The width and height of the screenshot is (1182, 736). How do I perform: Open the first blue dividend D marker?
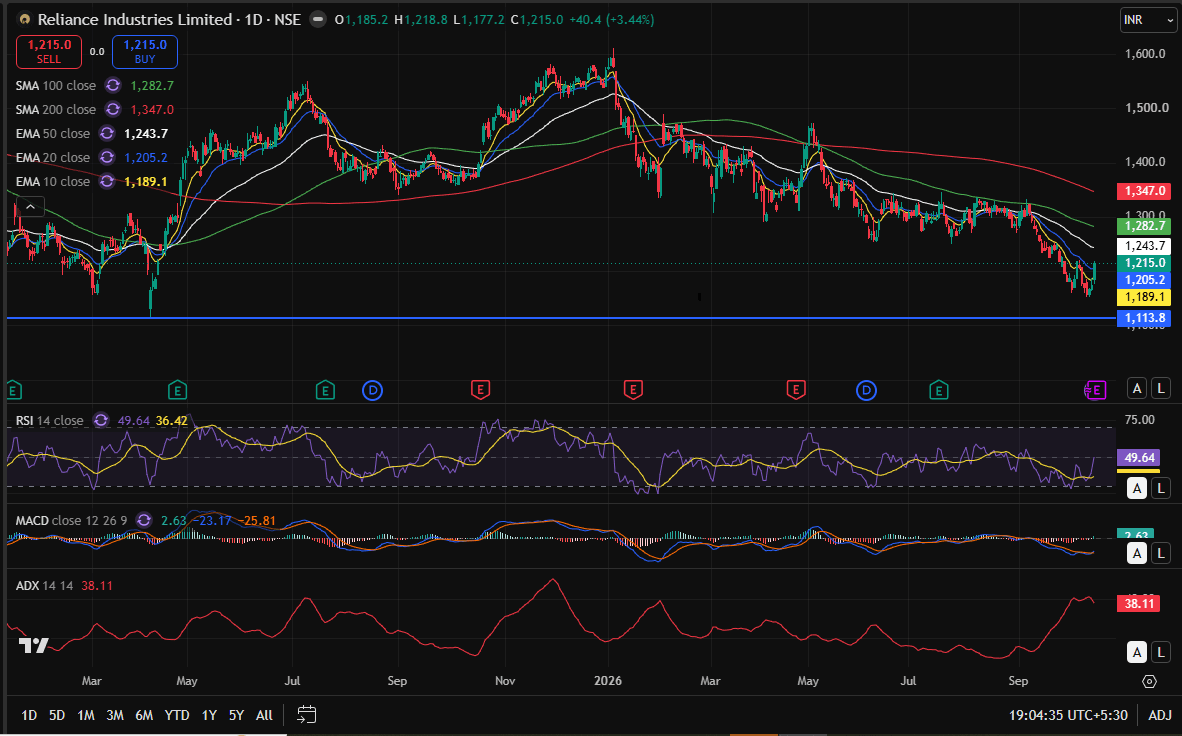pyautogui.click(x=372, y=390)
